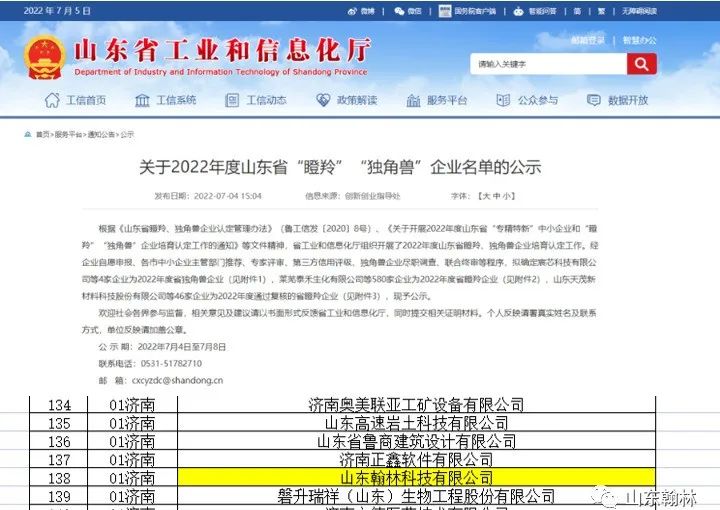Click the source text 创新创业指导处
Viewport: 720px width, 510px height.
[x=372, y=196]
